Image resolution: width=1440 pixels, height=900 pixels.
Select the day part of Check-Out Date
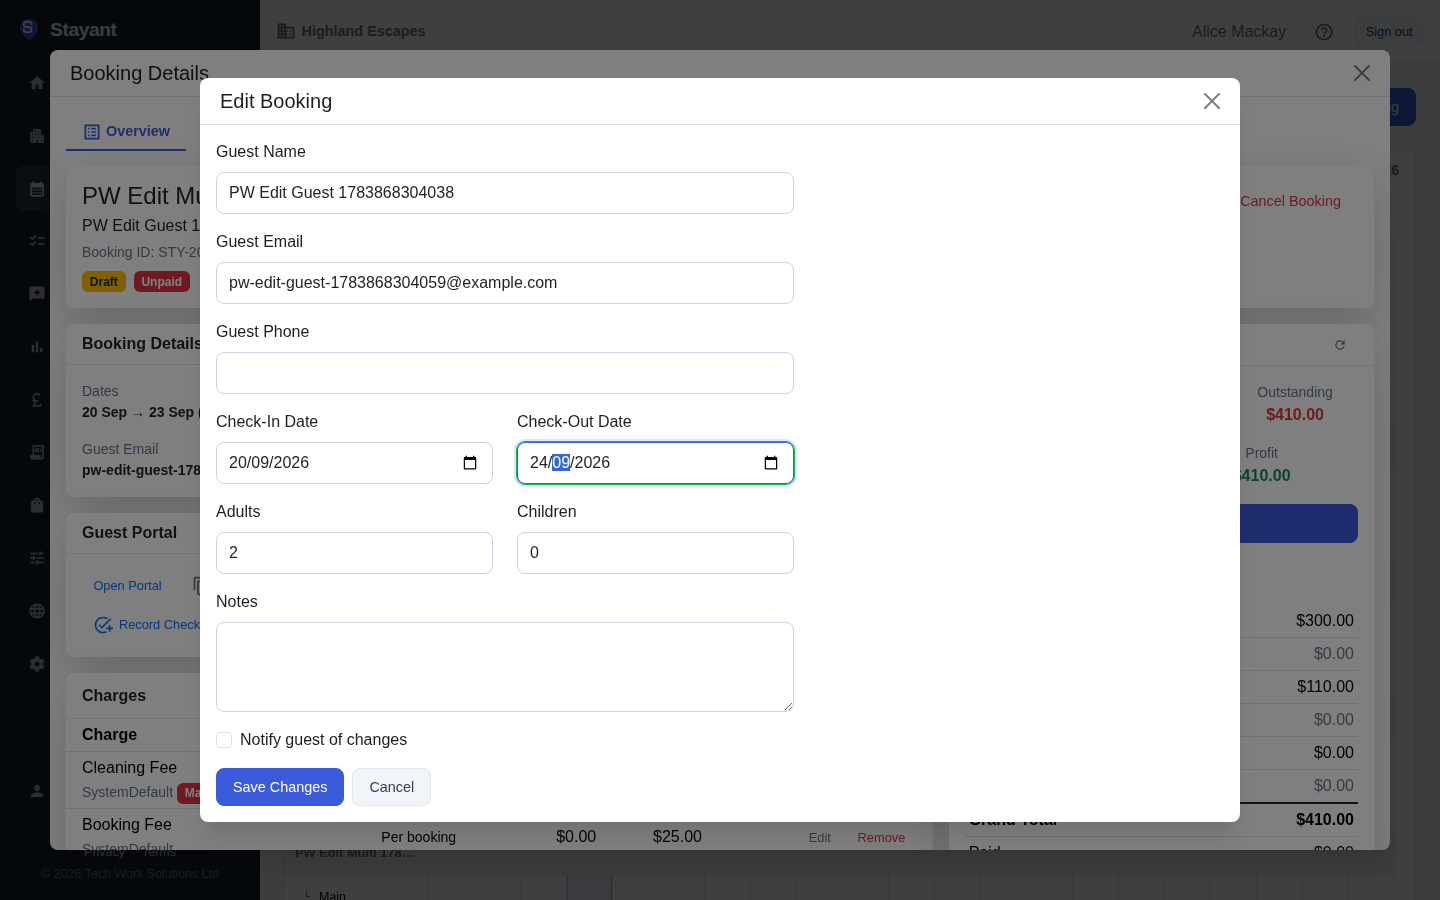[539, 463]
